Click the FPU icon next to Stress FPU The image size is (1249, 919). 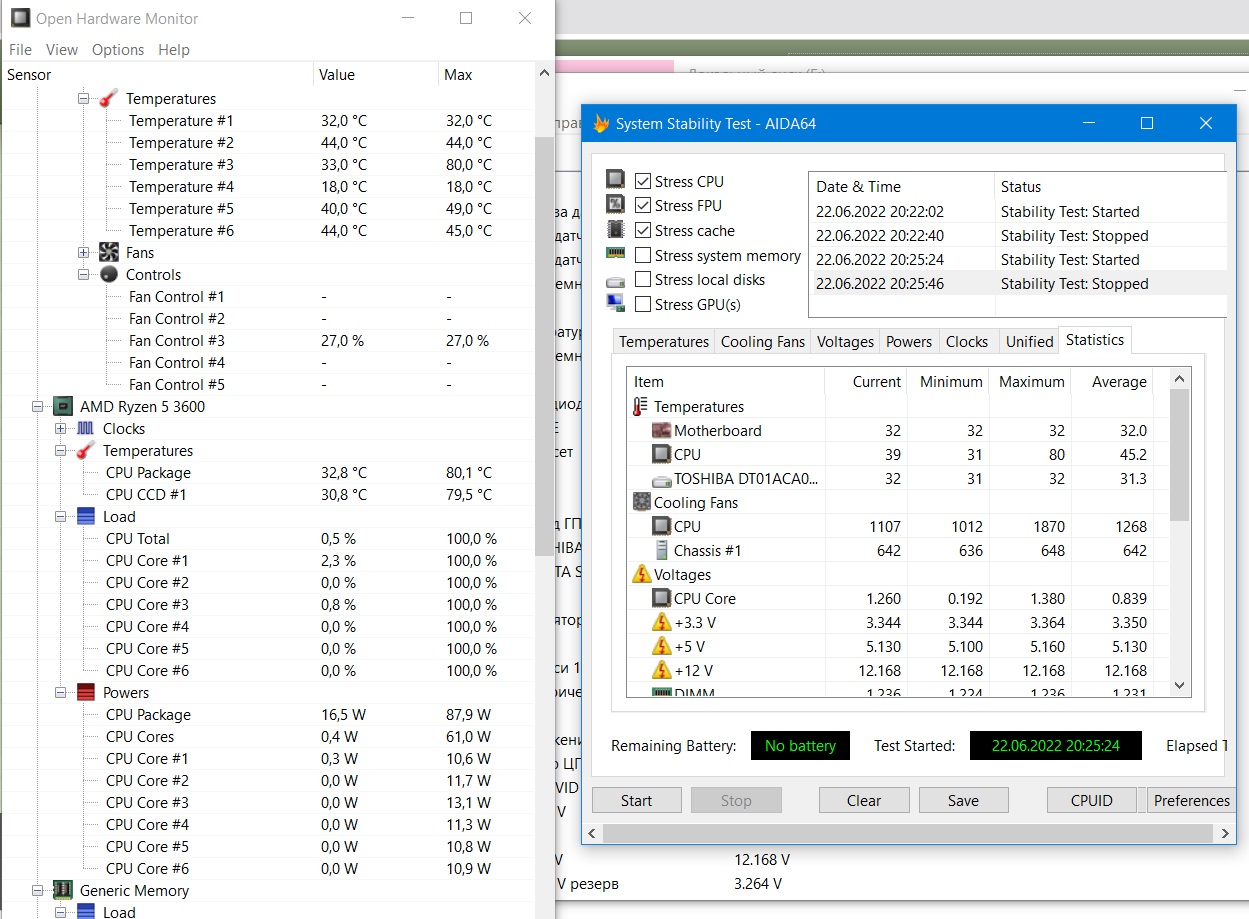pyautogui.click(x=616, y=205)
